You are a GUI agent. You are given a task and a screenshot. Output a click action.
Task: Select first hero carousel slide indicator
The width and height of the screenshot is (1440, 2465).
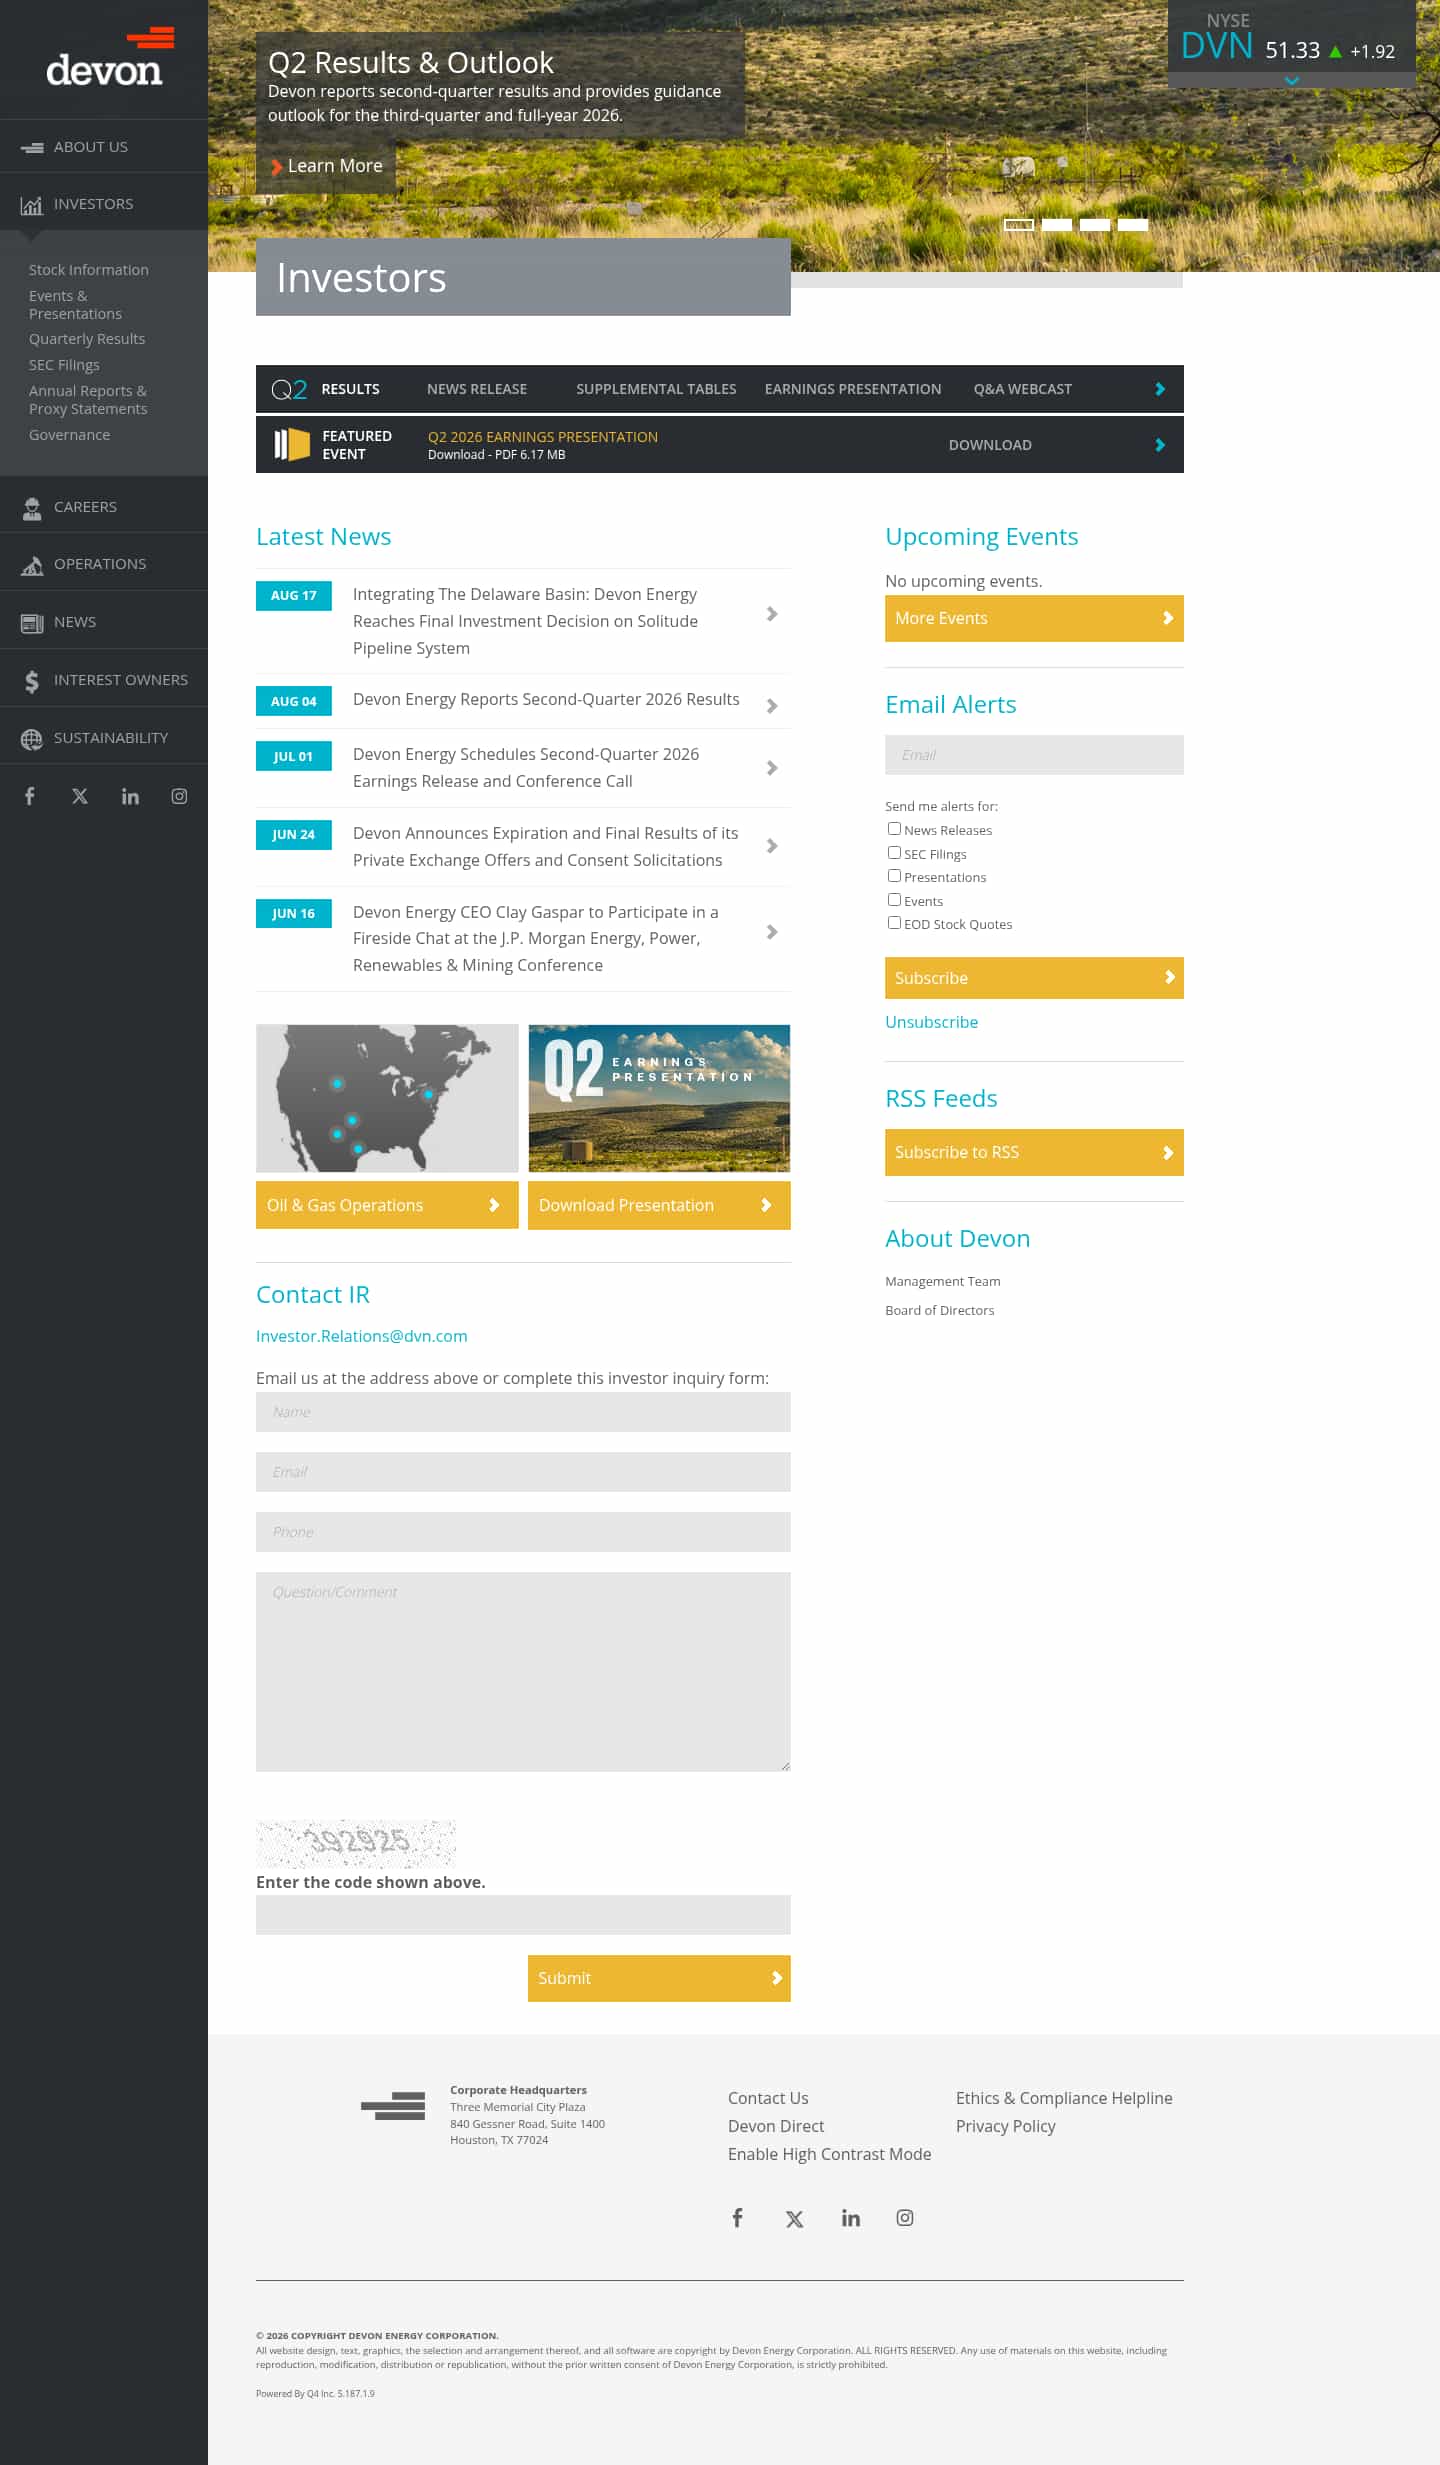[1019, 225]
